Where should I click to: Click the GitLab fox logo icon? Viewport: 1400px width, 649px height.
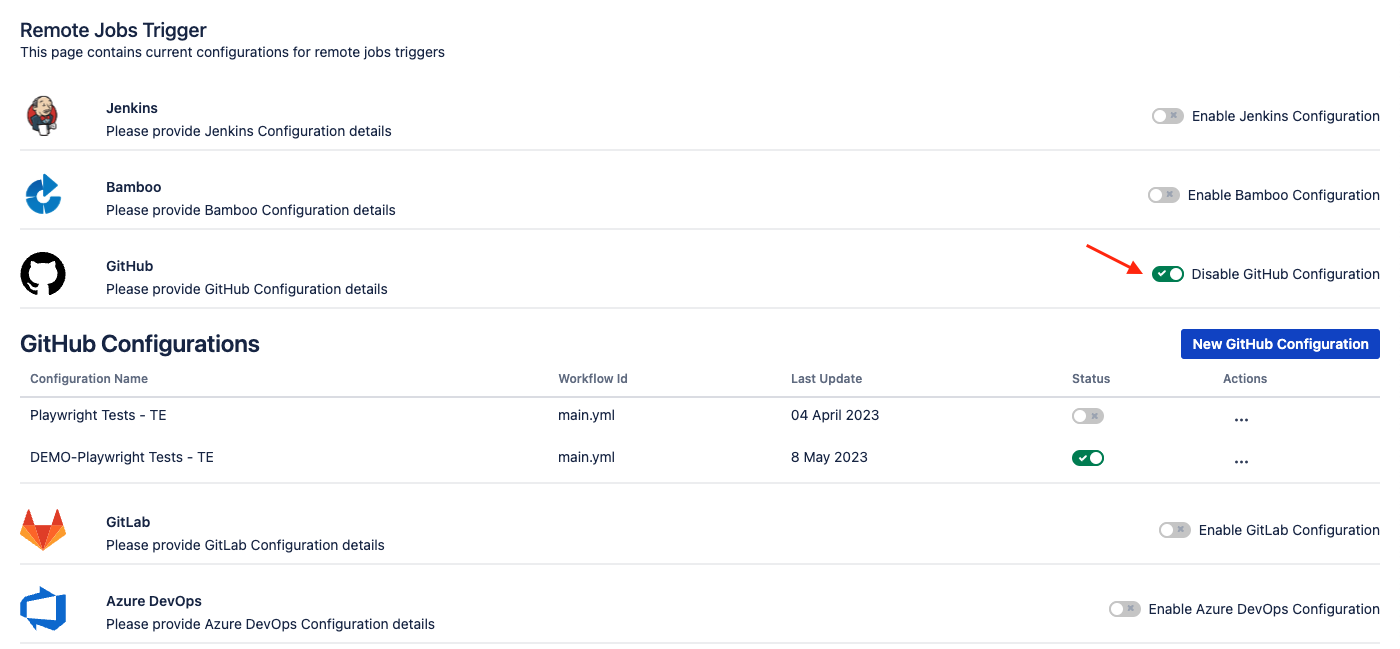point(43,530)
